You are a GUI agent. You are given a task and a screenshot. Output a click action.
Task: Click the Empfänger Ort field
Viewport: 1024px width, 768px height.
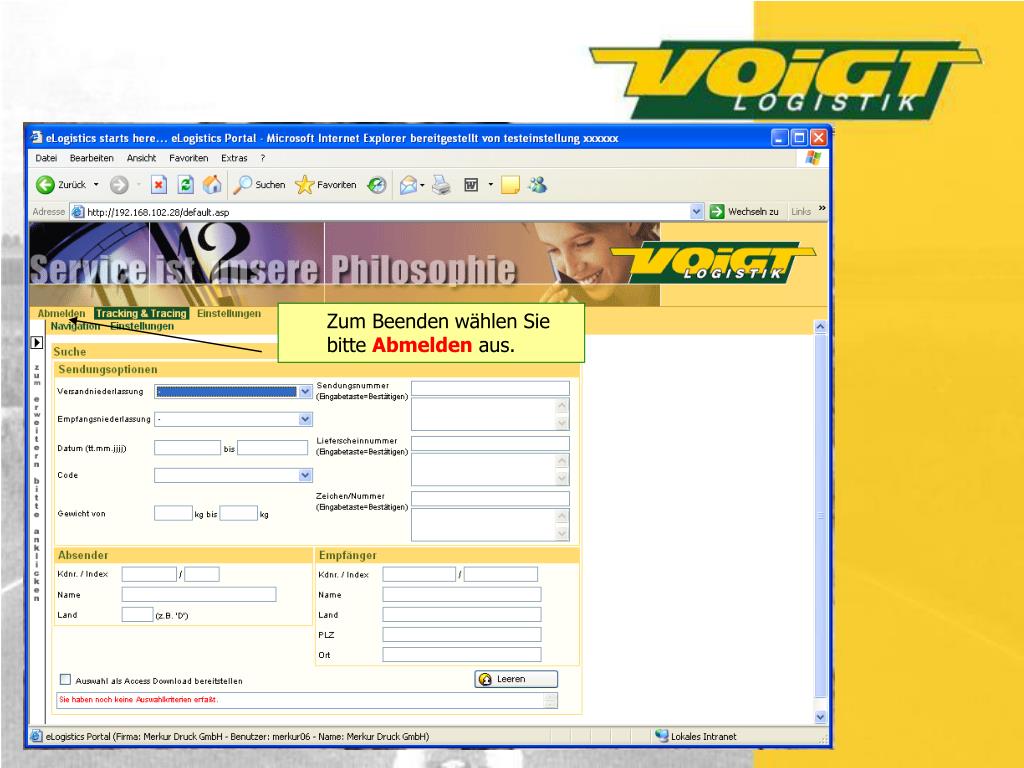click(x=462, y=654)
